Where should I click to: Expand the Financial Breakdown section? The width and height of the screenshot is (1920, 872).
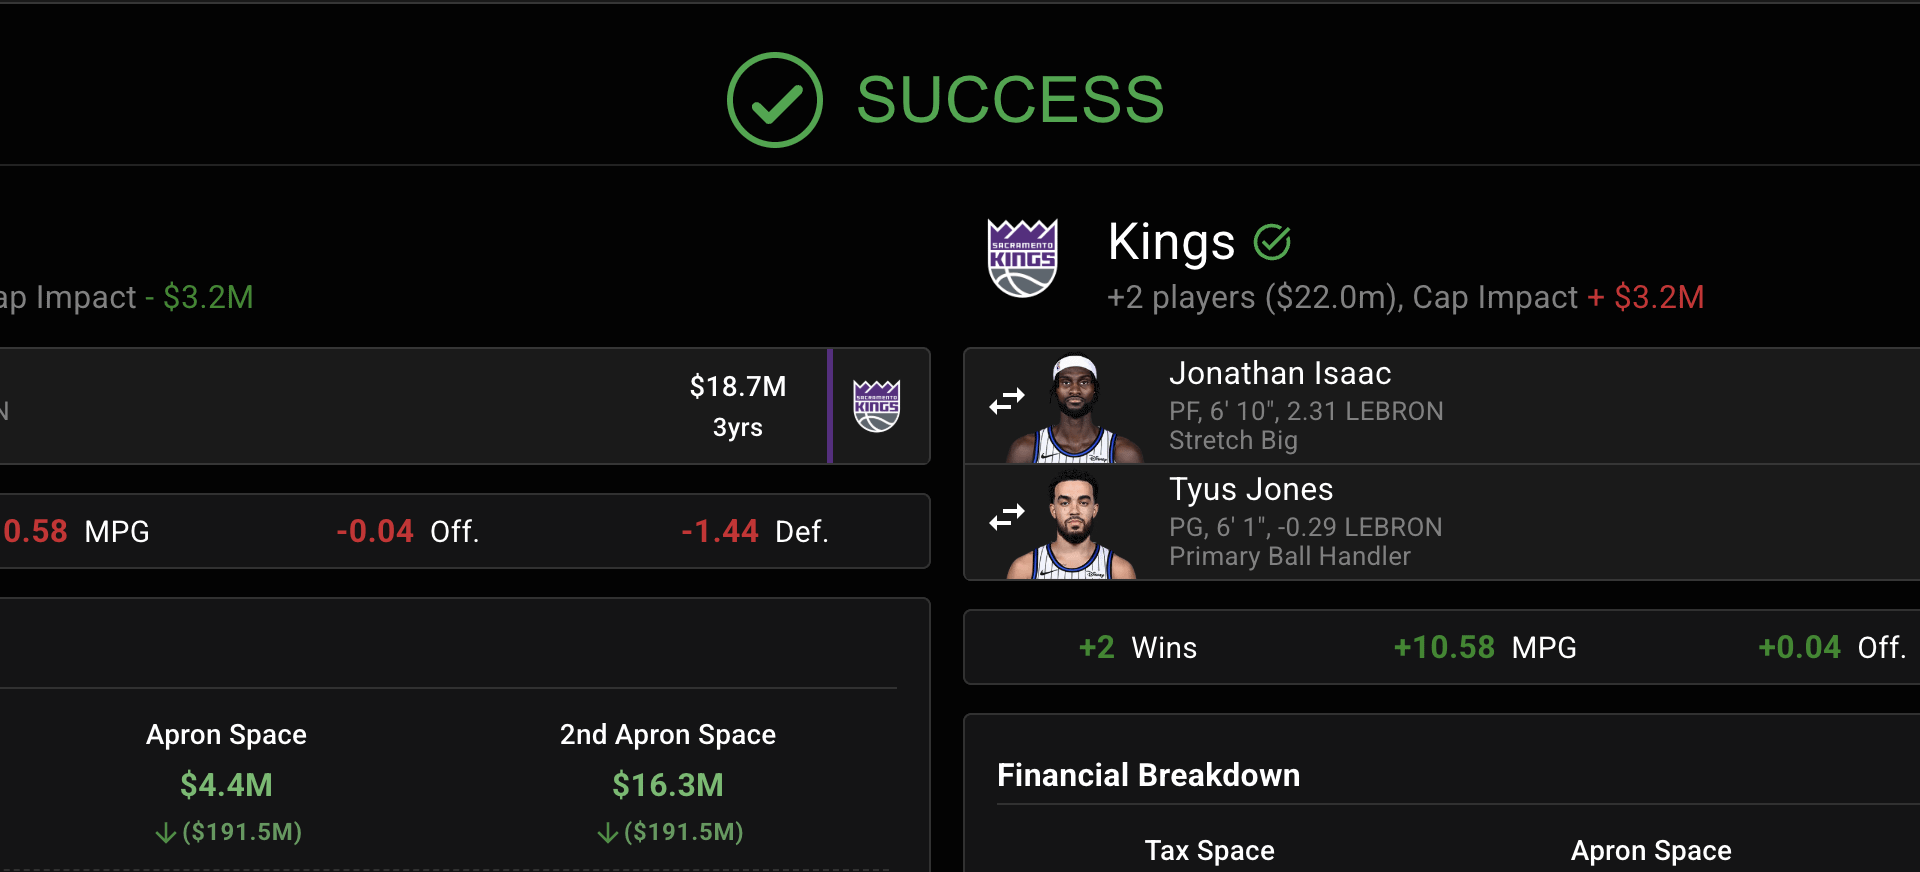tap(1148, 775)
